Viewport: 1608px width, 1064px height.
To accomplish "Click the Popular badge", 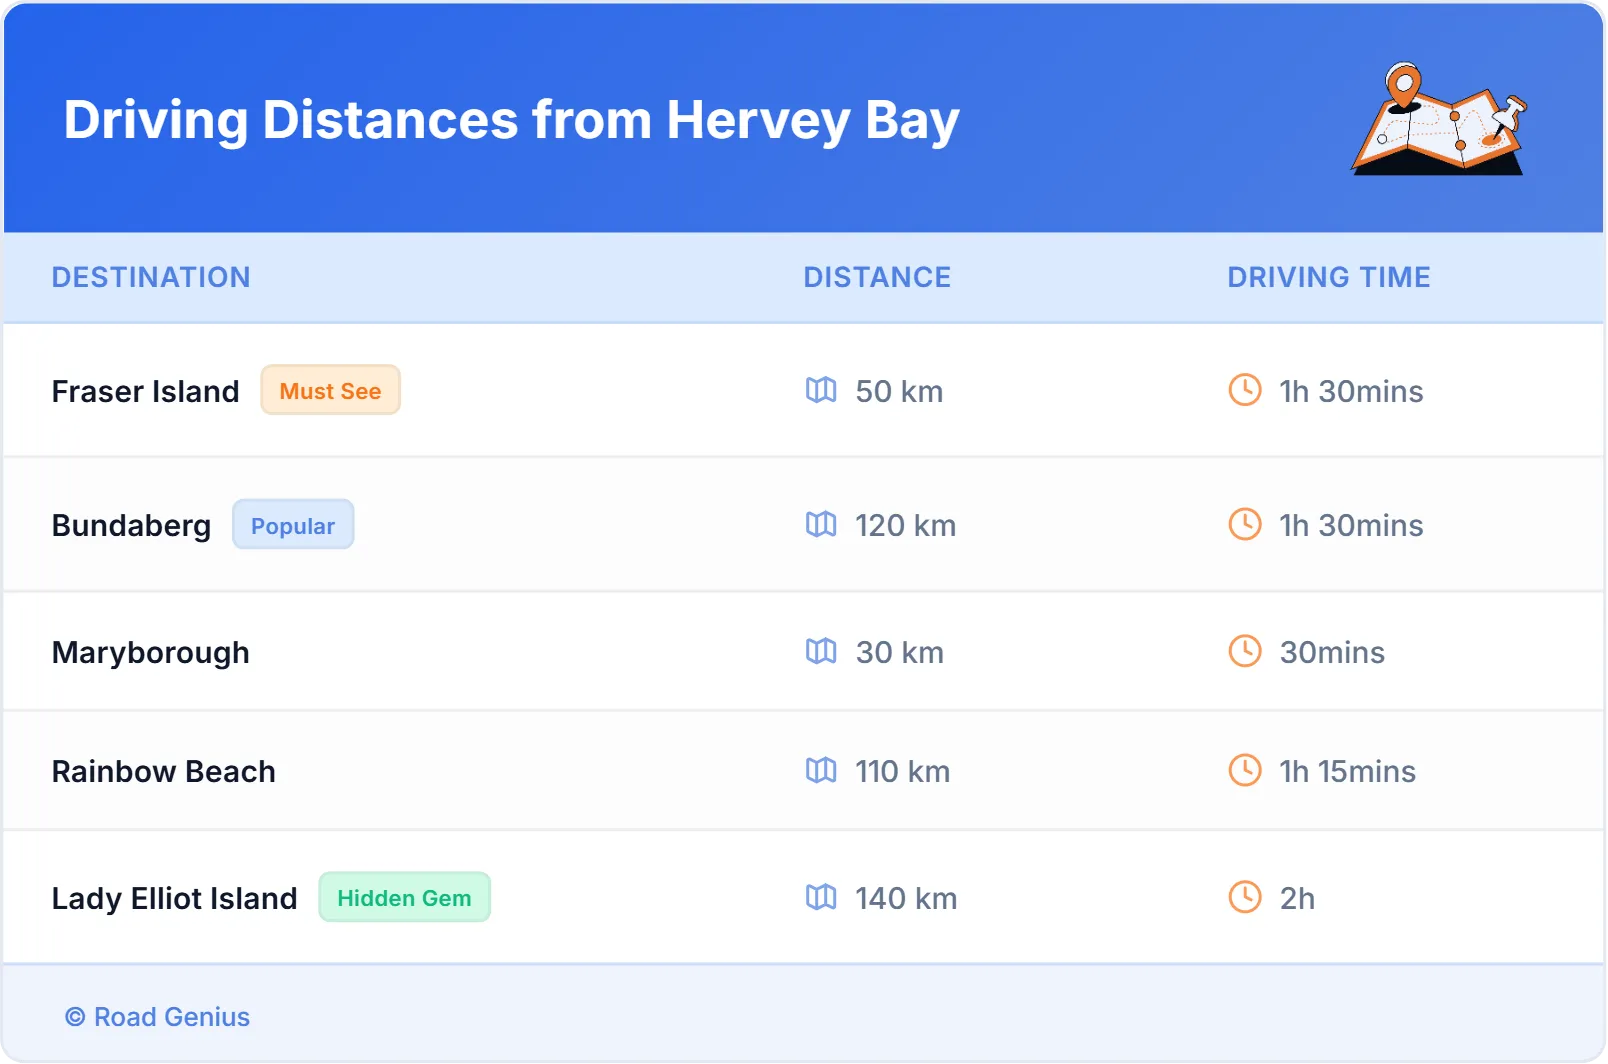I will coord(293,525).
